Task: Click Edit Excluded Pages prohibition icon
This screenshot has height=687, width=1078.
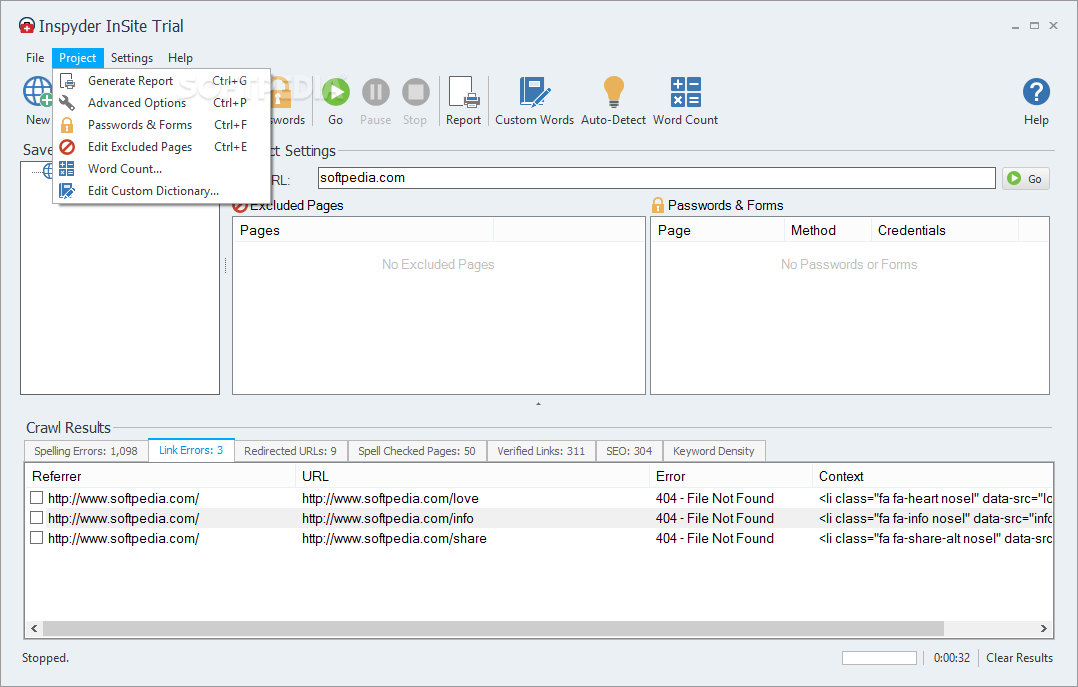Action: click(x=67, y=147)
